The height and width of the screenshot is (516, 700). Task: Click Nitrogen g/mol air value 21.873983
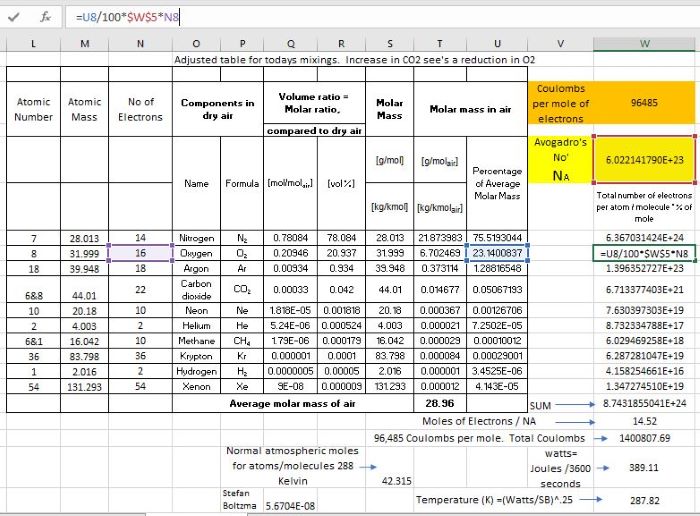tap(440, 238)
